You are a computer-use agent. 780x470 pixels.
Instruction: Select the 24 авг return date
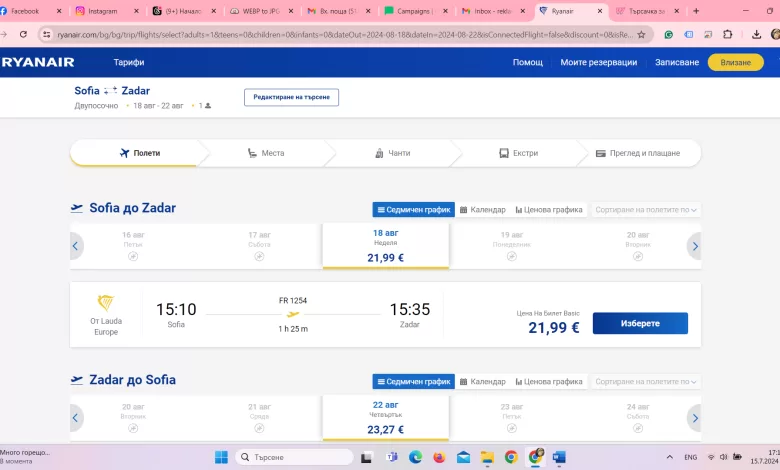click(638, 418)
